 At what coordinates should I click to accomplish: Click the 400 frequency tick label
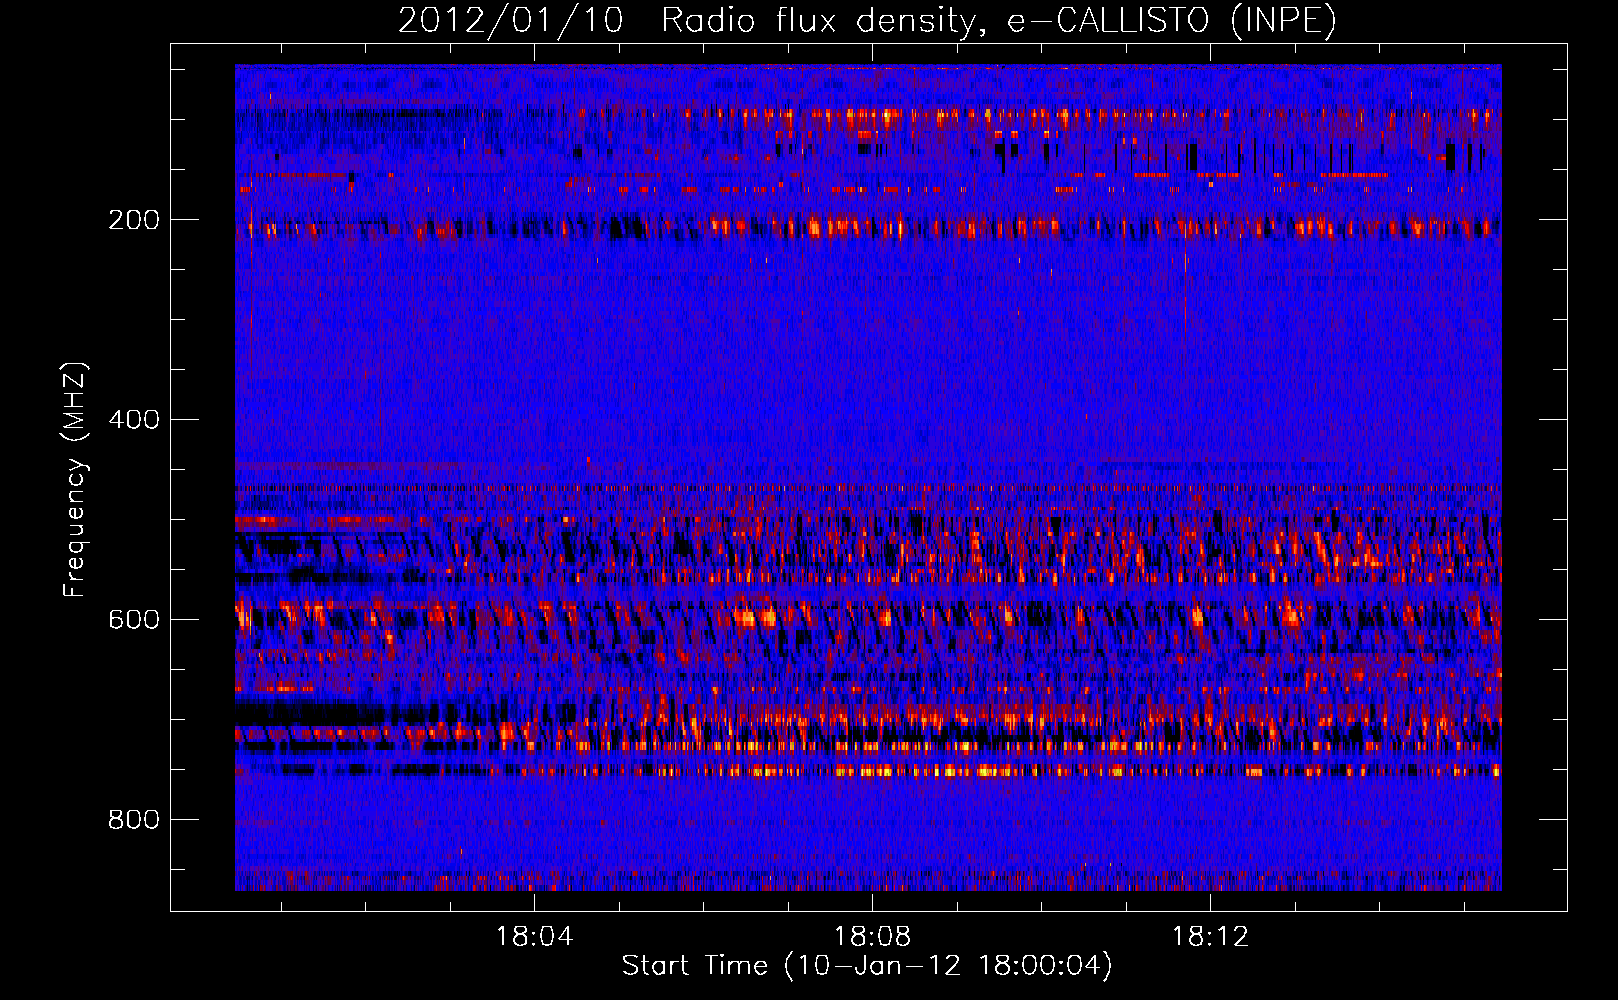tap(134, 419)
